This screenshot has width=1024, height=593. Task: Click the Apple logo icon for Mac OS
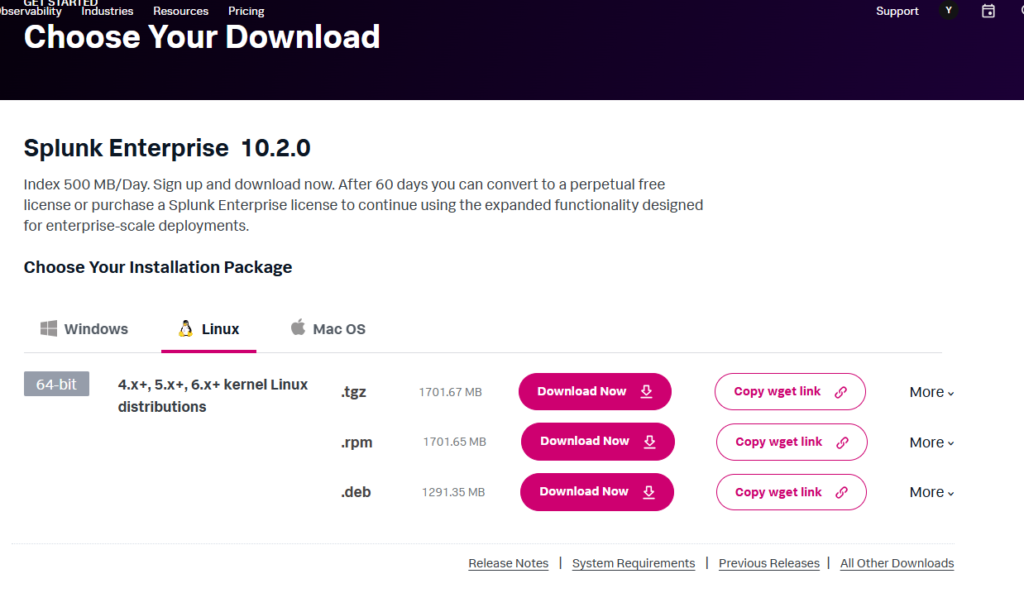pyautogui.click(x=297, y=328)
